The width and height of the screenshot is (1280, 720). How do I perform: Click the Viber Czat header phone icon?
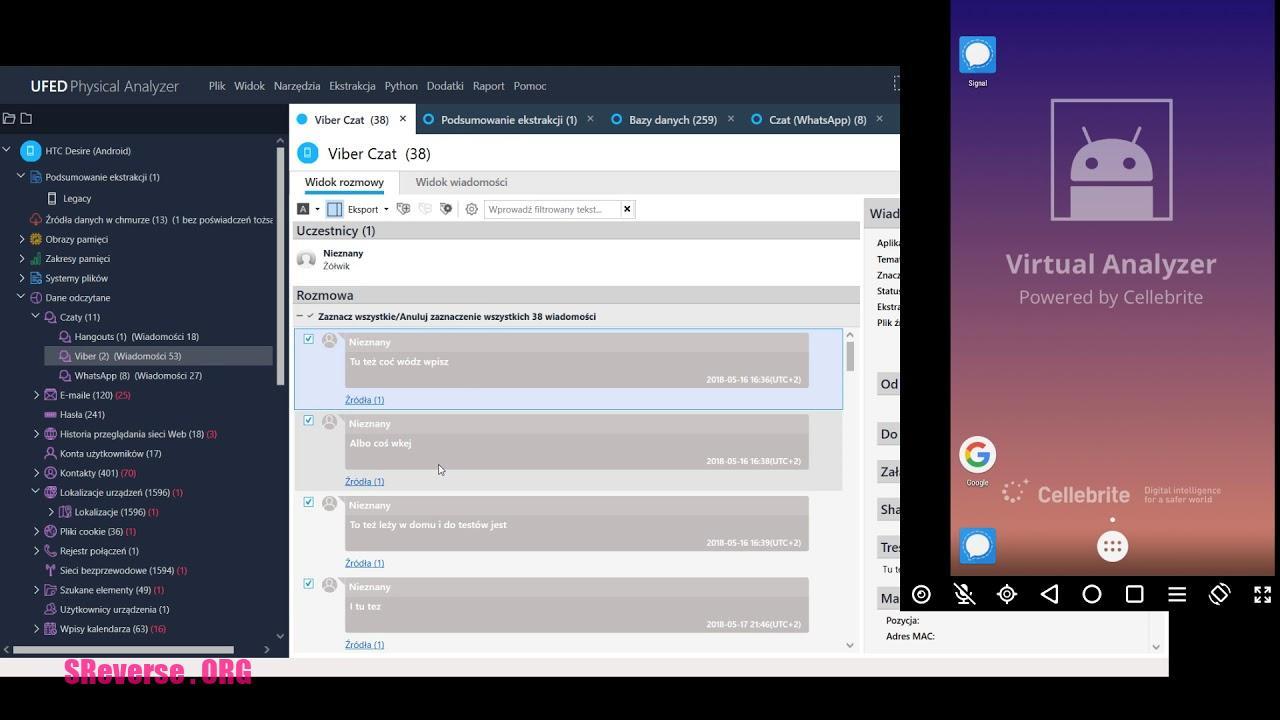coord(307,153)
